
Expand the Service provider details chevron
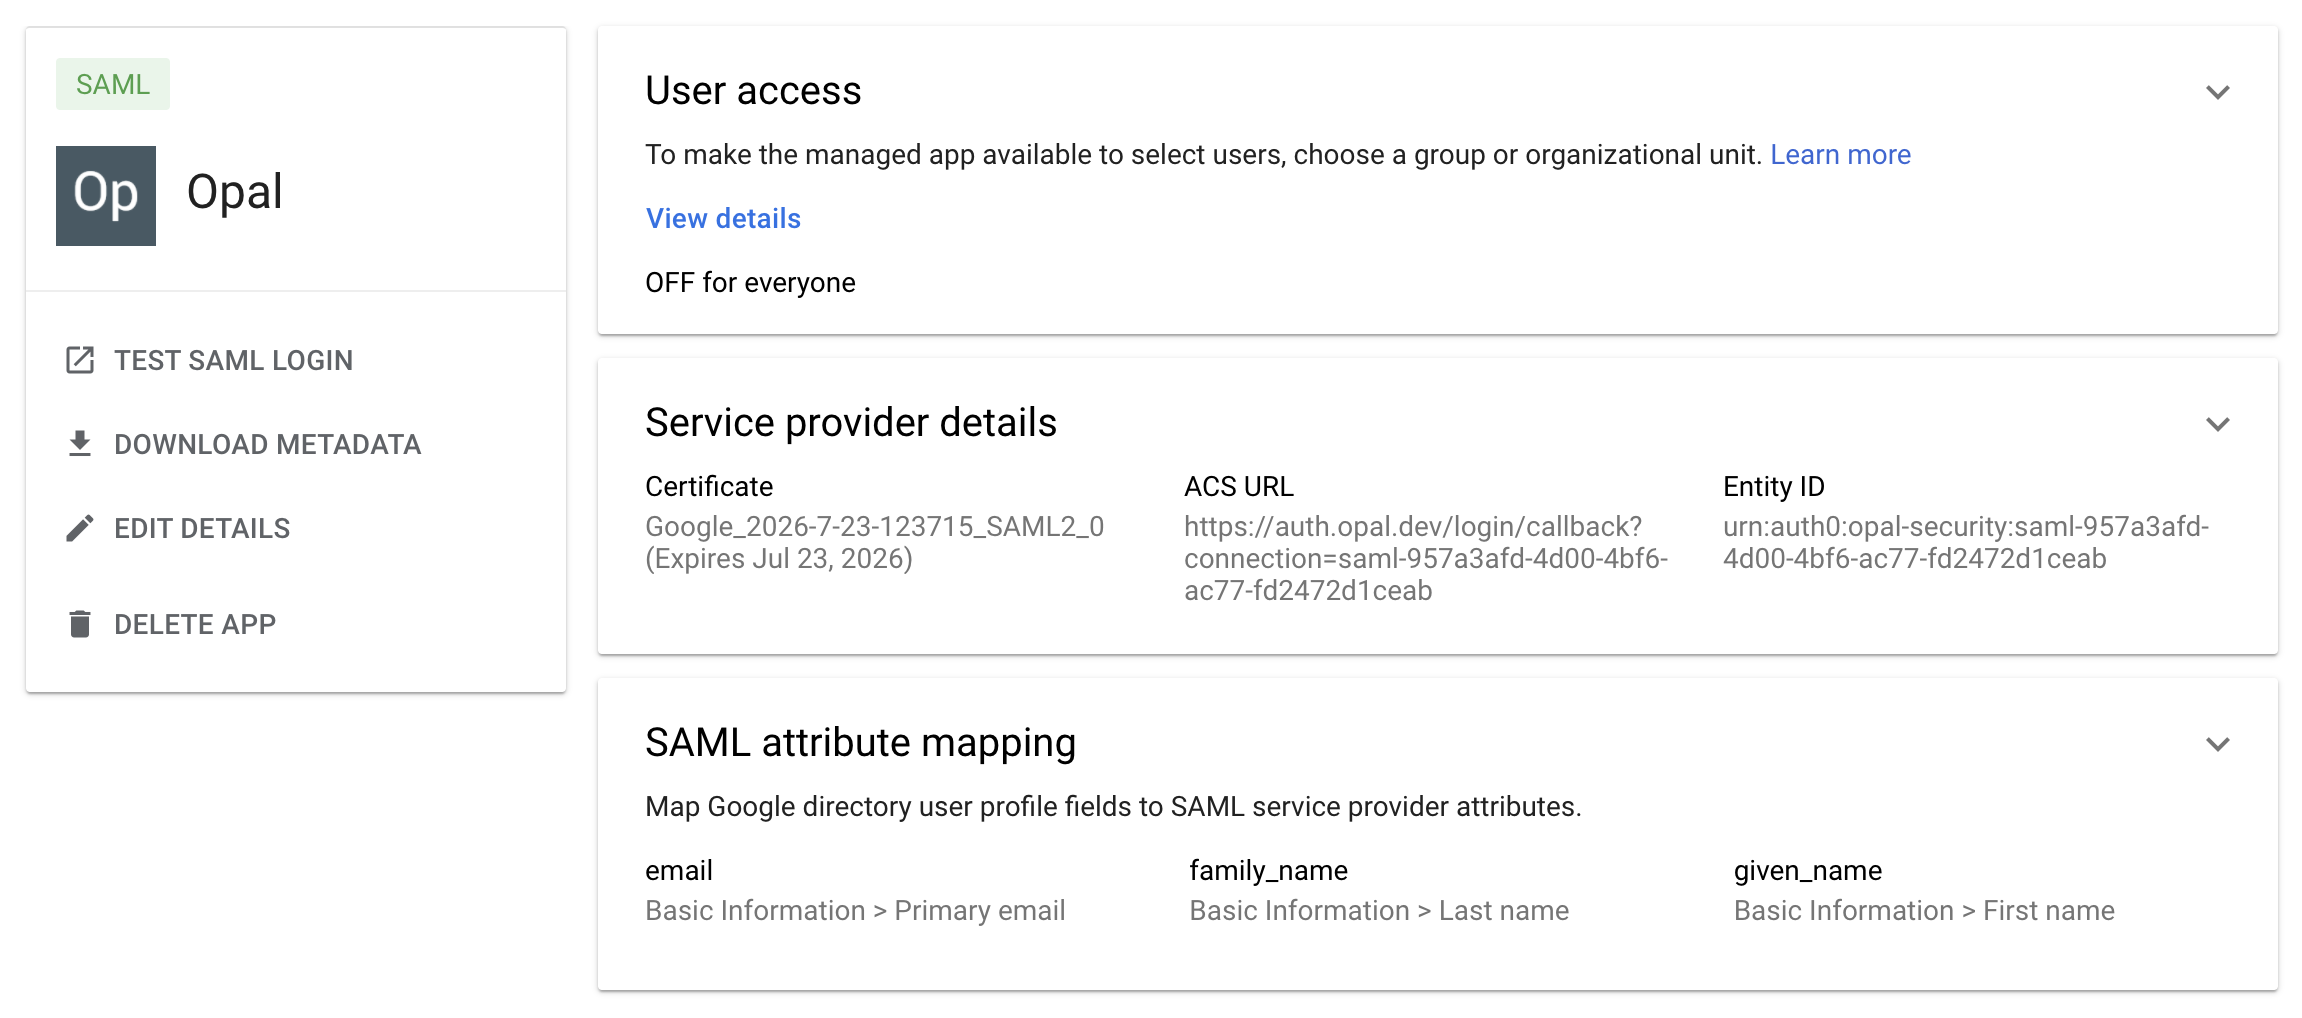tap(2218, 424)
